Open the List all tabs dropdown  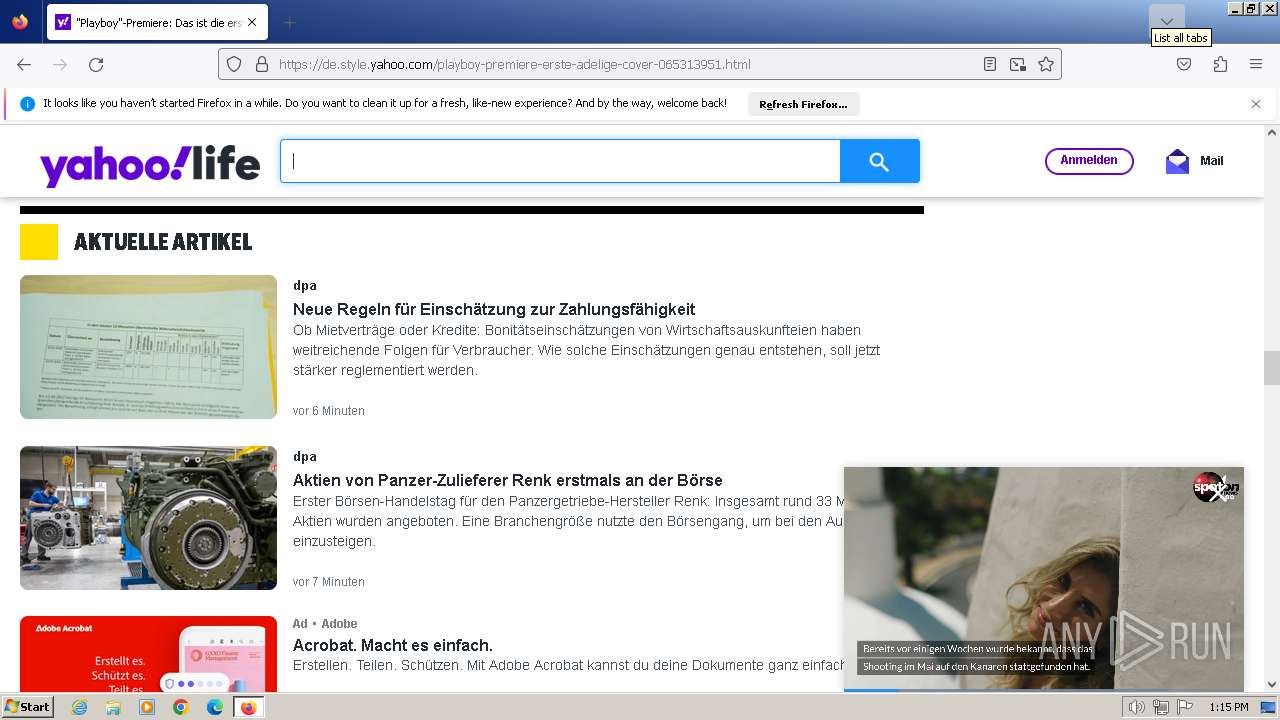[1166, 21]
